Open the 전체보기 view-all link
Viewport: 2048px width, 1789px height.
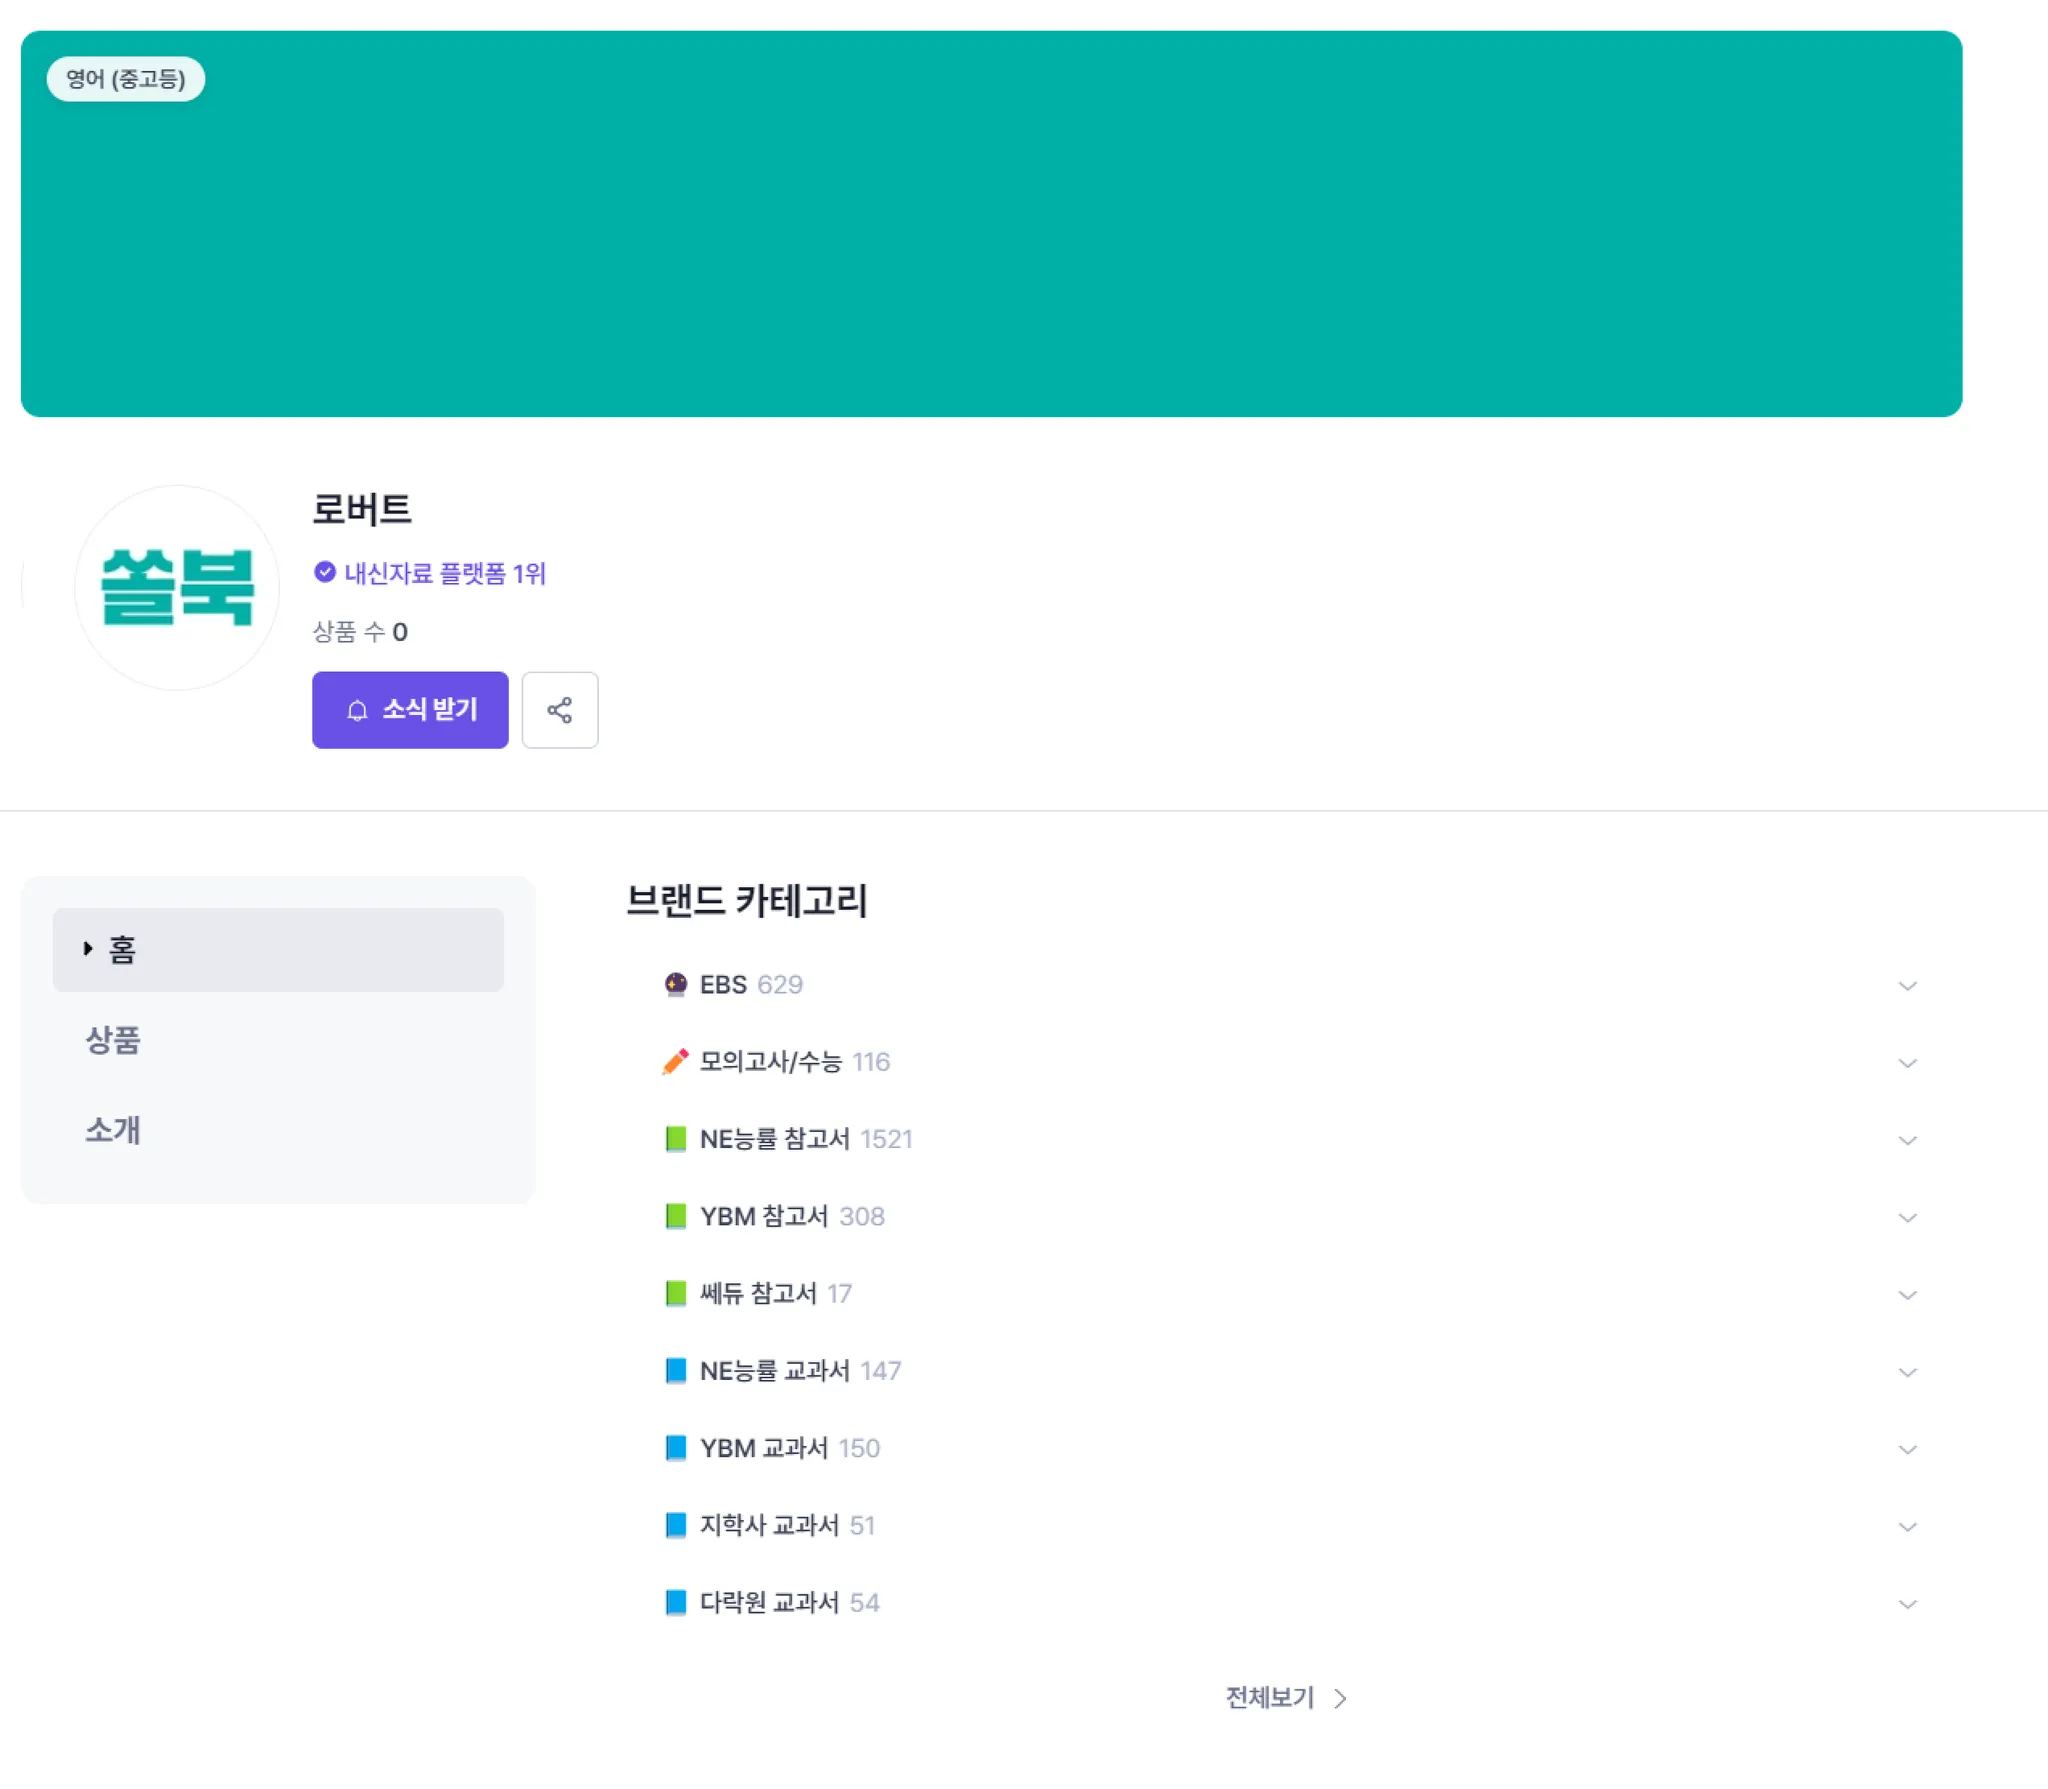1285,1698
